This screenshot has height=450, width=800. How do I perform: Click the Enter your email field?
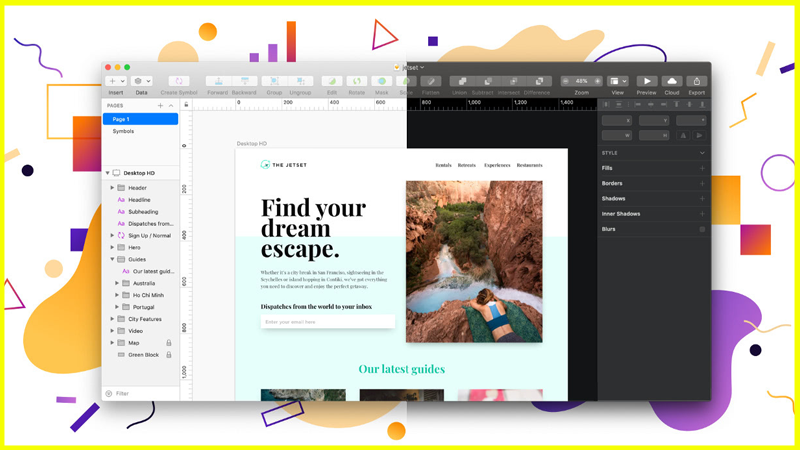328,322
